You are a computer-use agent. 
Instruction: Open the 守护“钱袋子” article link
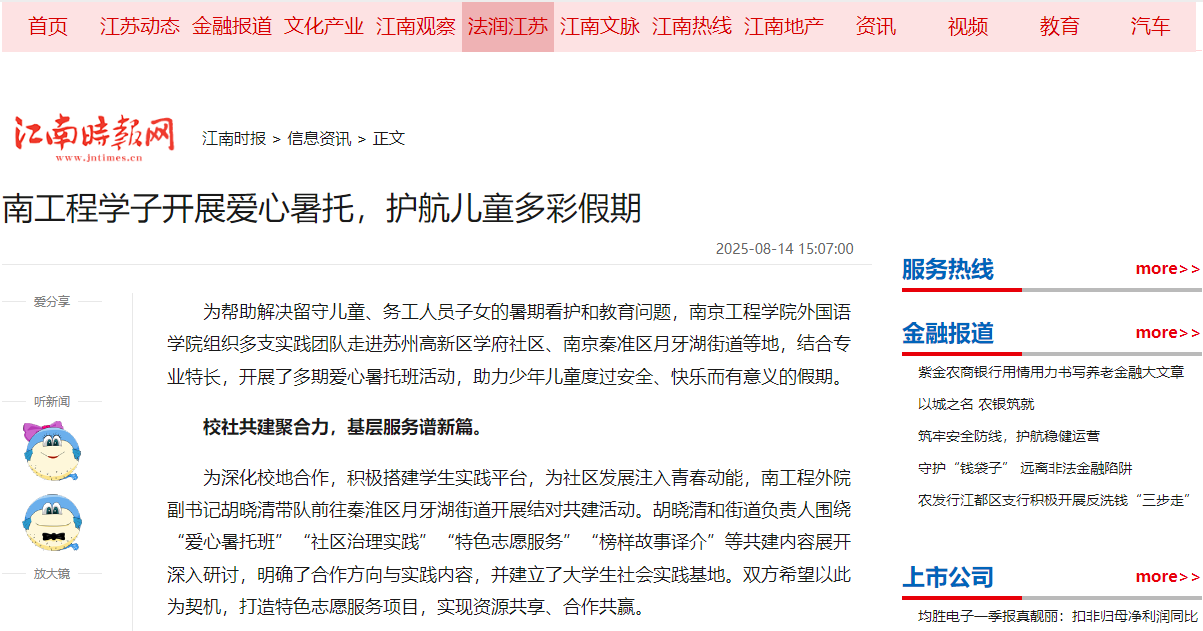pyautogui.click(x=1025, y=468)
